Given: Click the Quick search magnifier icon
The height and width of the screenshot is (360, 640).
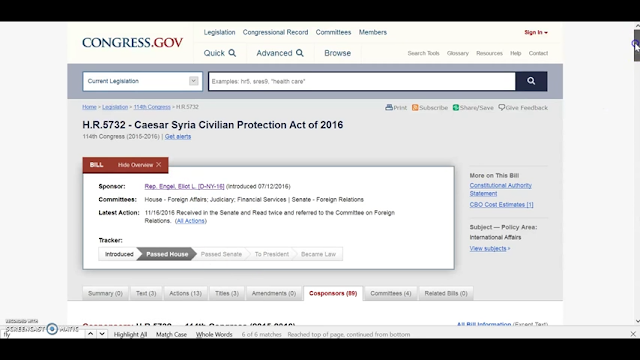Looking at the screenshot, I should [232, 53].
